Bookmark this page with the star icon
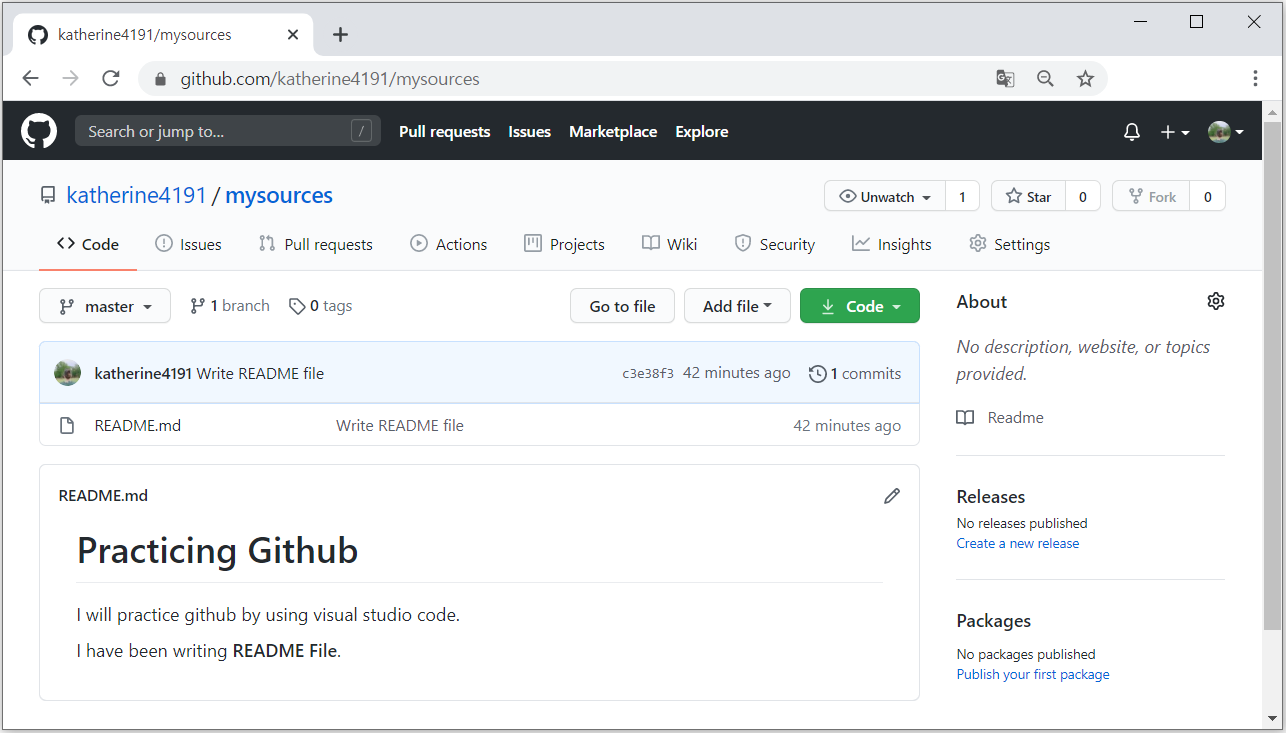Image resolution: width=1286 pixels, height=733 pixels. point(1085,79)
